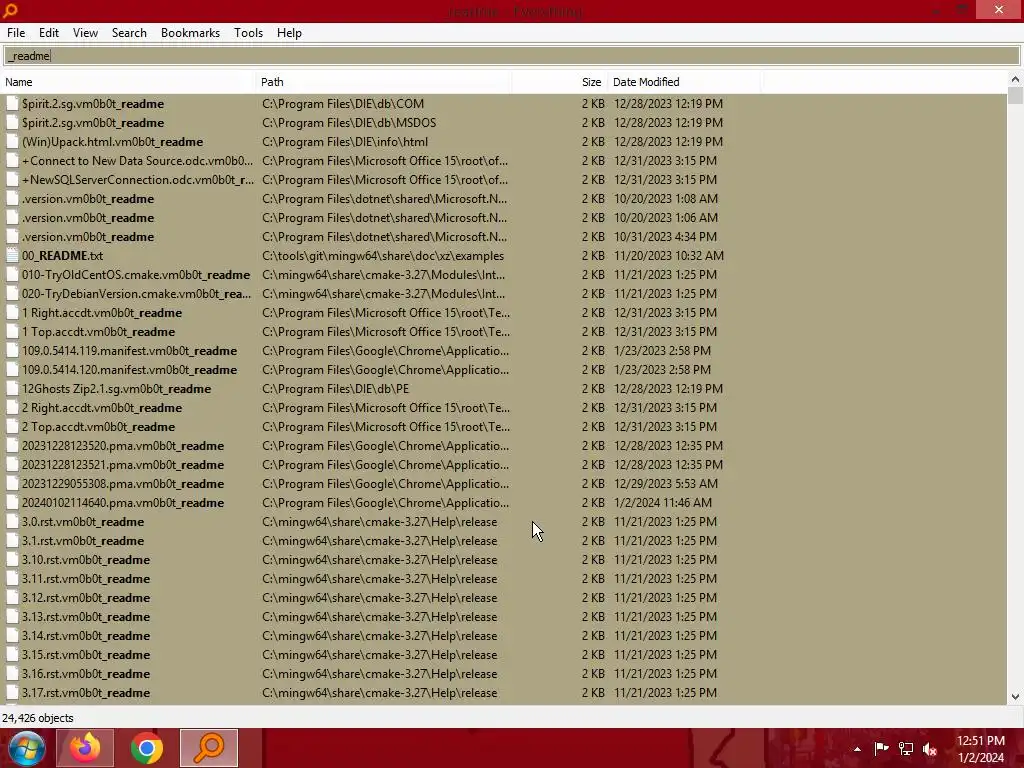The width and height of the screenshot is (1024, 768).
Task: Open the Windows Start button
Action: 26,748
